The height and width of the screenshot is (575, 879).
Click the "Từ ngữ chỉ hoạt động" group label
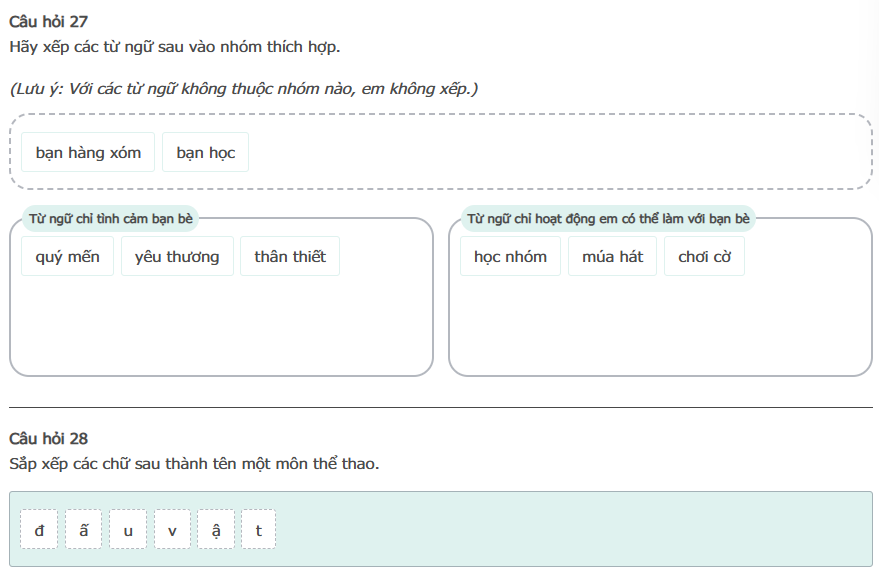pos(608,219)
